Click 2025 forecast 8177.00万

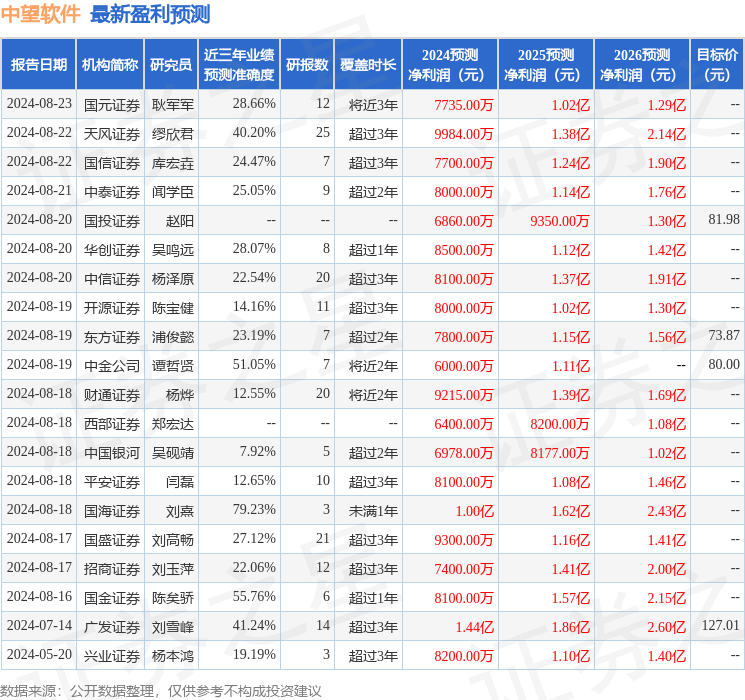pos(560,453)
